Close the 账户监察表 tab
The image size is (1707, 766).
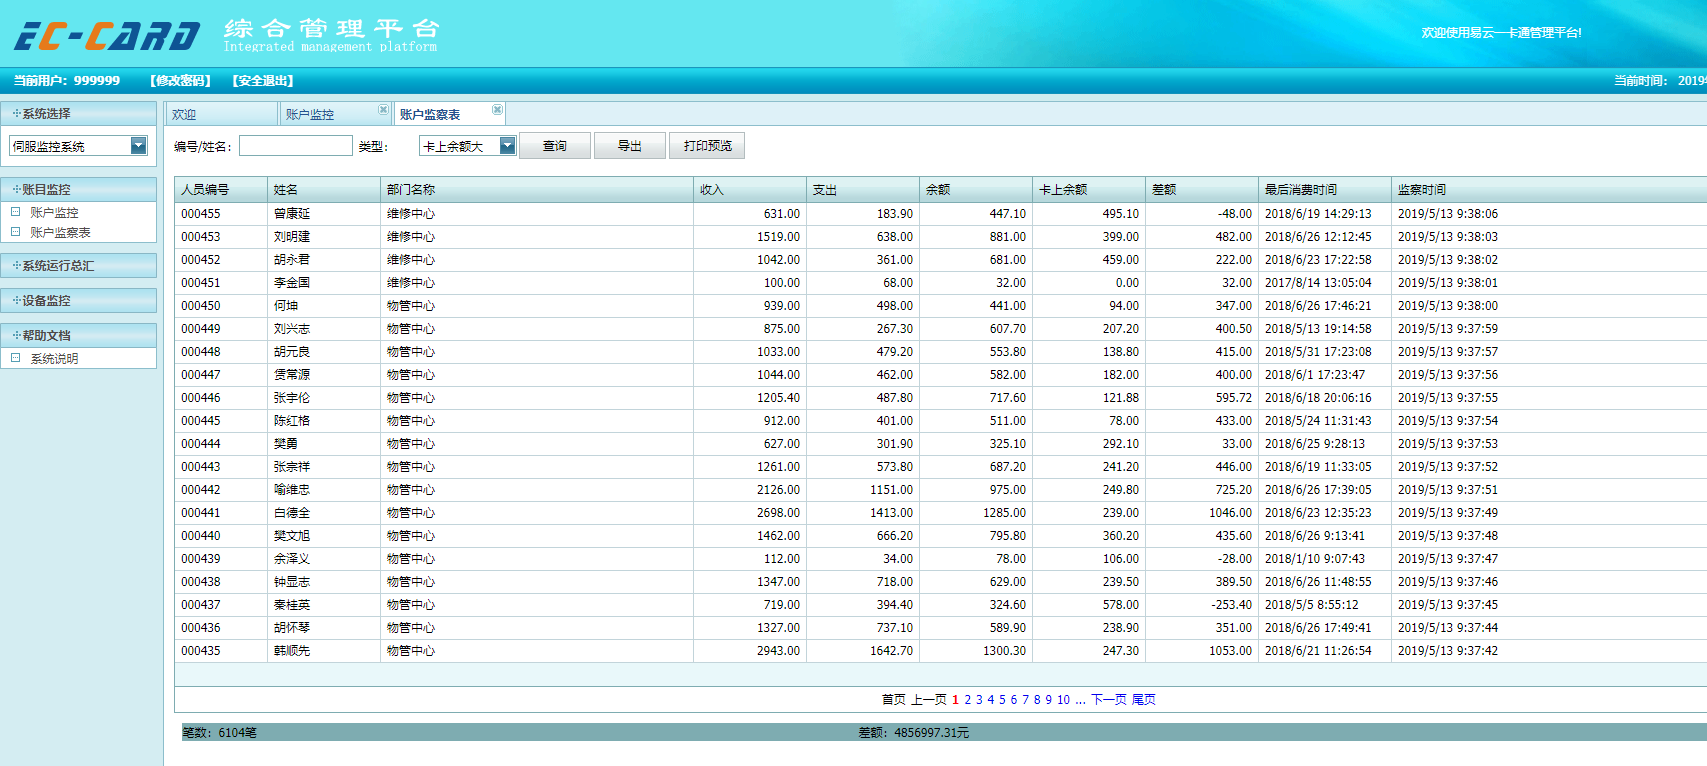[x=497, y=110]
